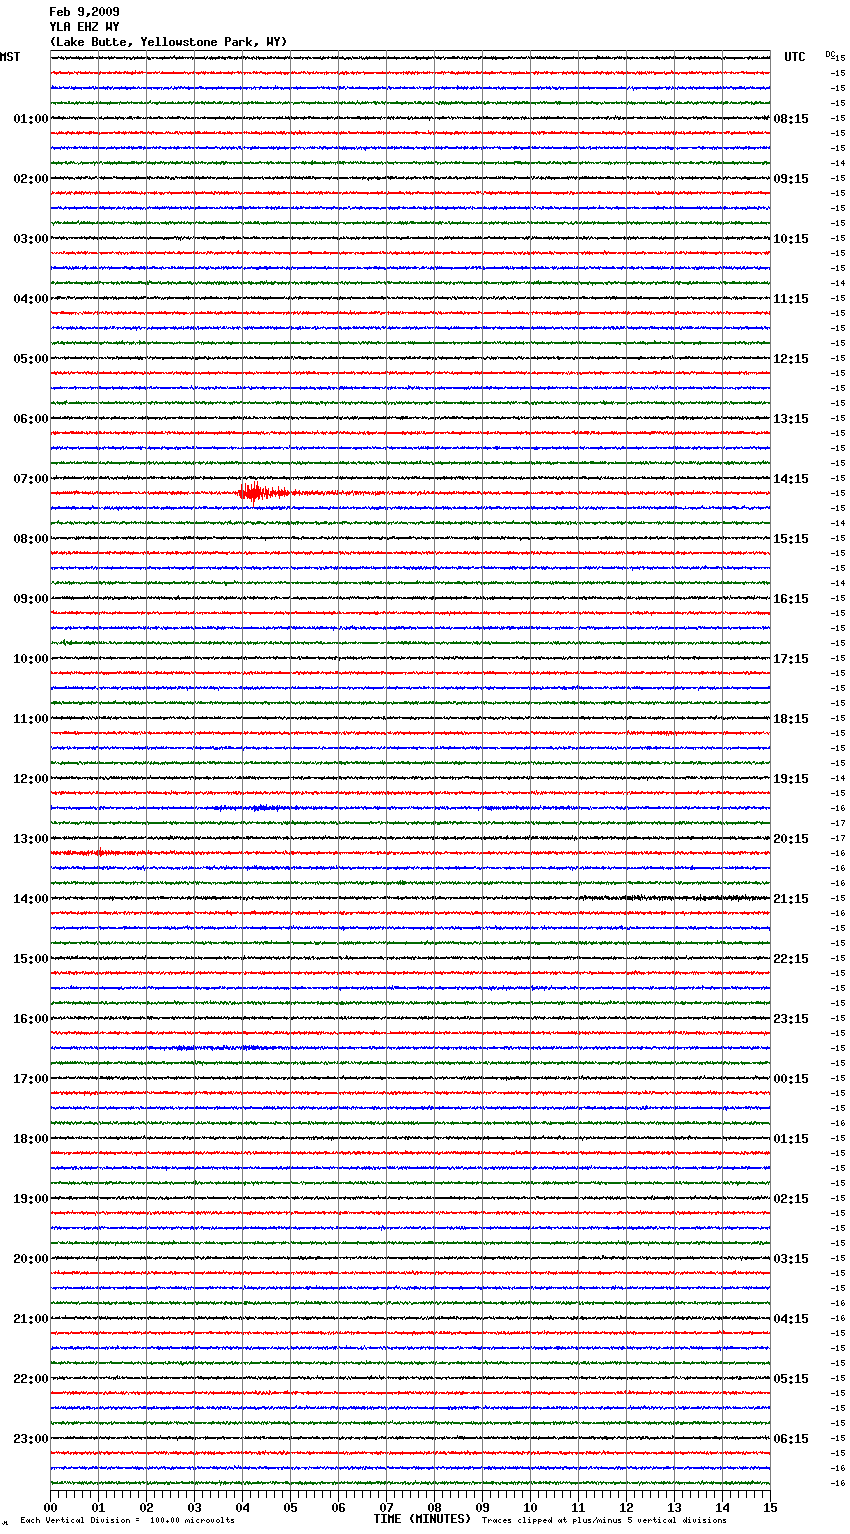Image resolution: width=850 pixels, height=1534 pixels.
Task: Click the 22:15 UTC time label
Action: click(791, 959)
